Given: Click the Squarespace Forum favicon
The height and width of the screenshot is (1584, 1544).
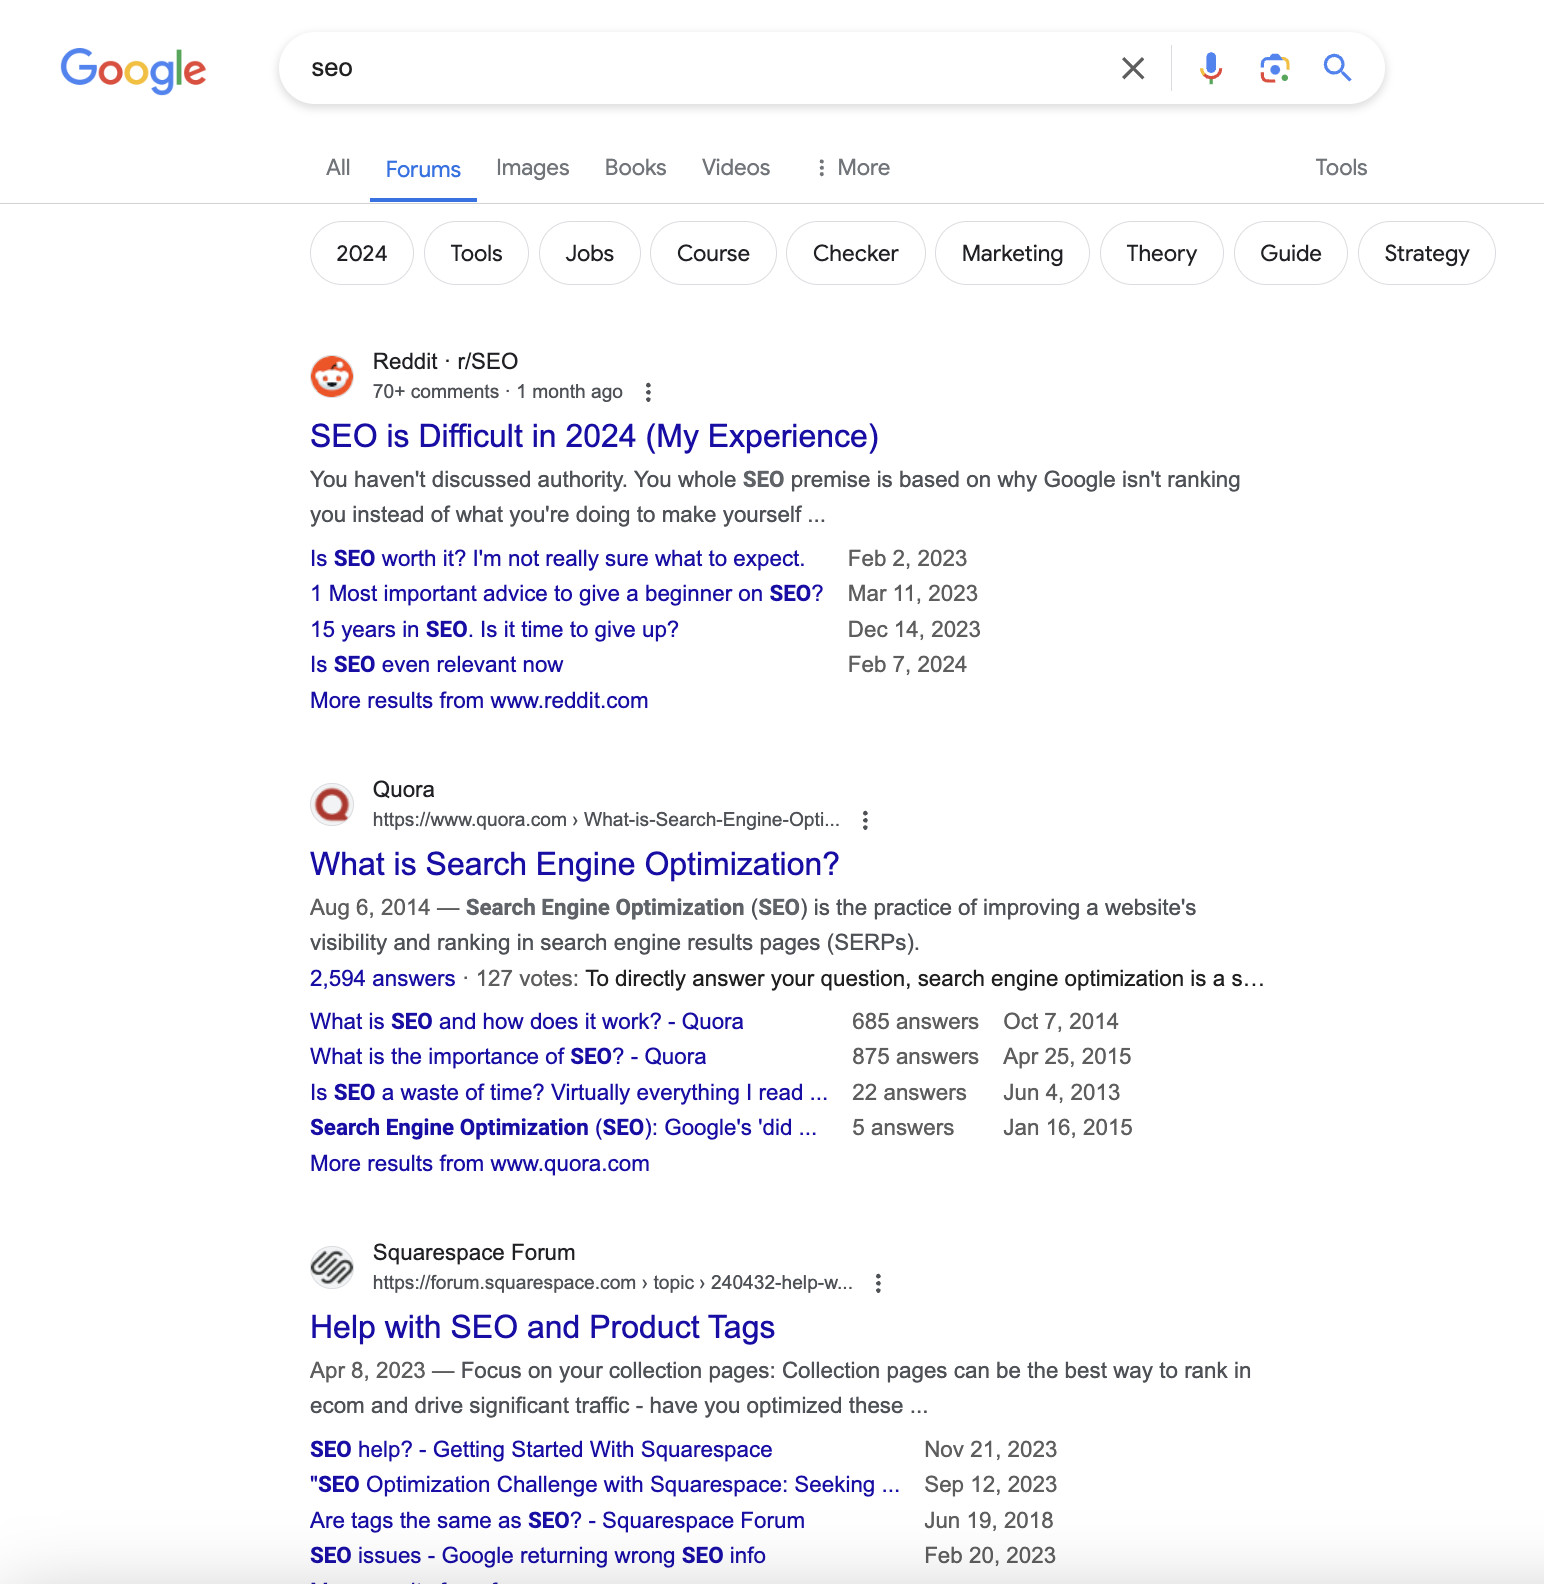Looking at the screenshot, I should pyautogui.click(x=332, y=1267).
